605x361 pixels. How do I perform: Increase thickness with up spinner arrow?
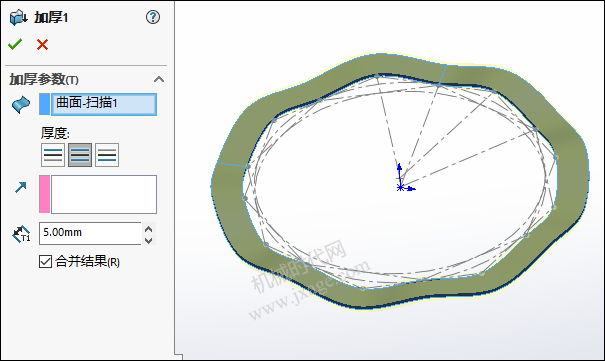[x=149, y=229]
